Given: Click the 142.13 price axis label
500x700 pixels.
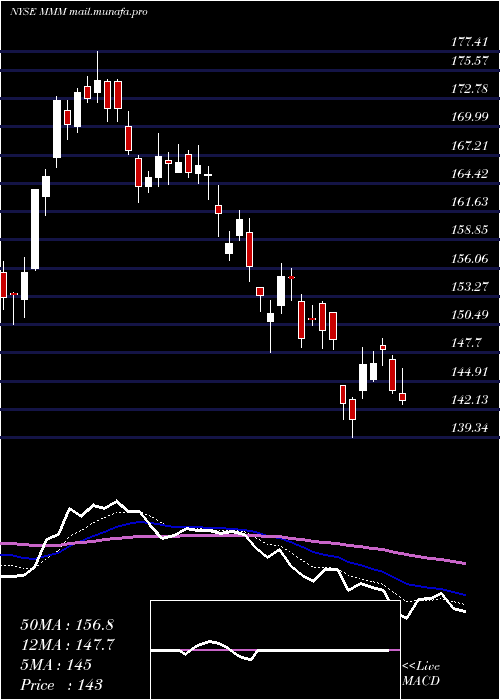Looking at the screenshot, I should (x=469, y=400).
